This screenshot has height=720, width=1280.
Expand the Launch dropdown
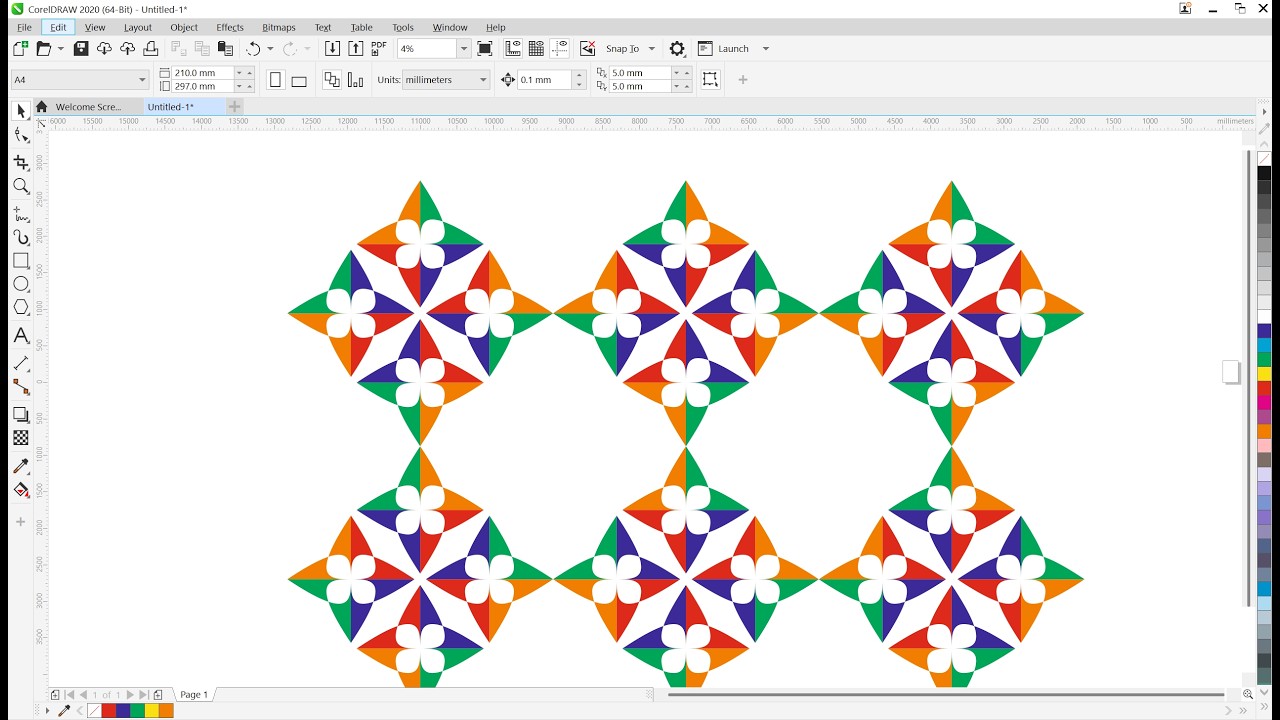pos(766,48)
